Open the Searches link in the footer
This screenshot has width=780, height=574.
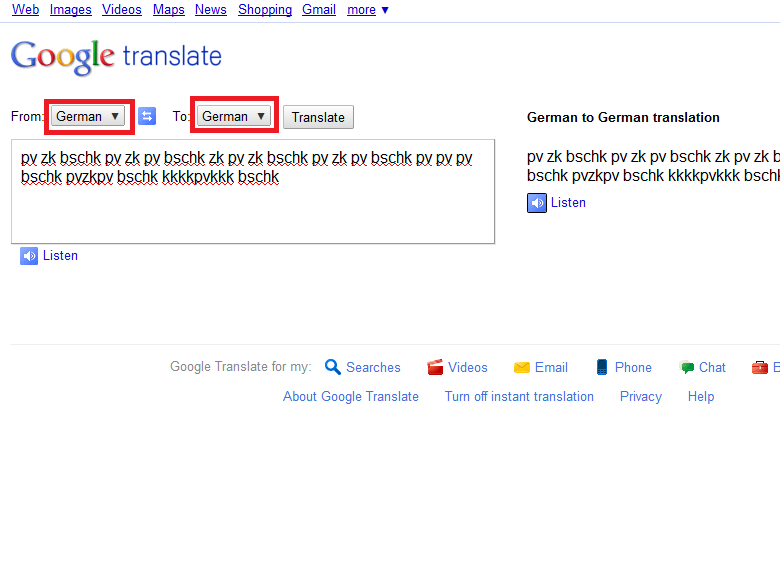tap(373, 368)
